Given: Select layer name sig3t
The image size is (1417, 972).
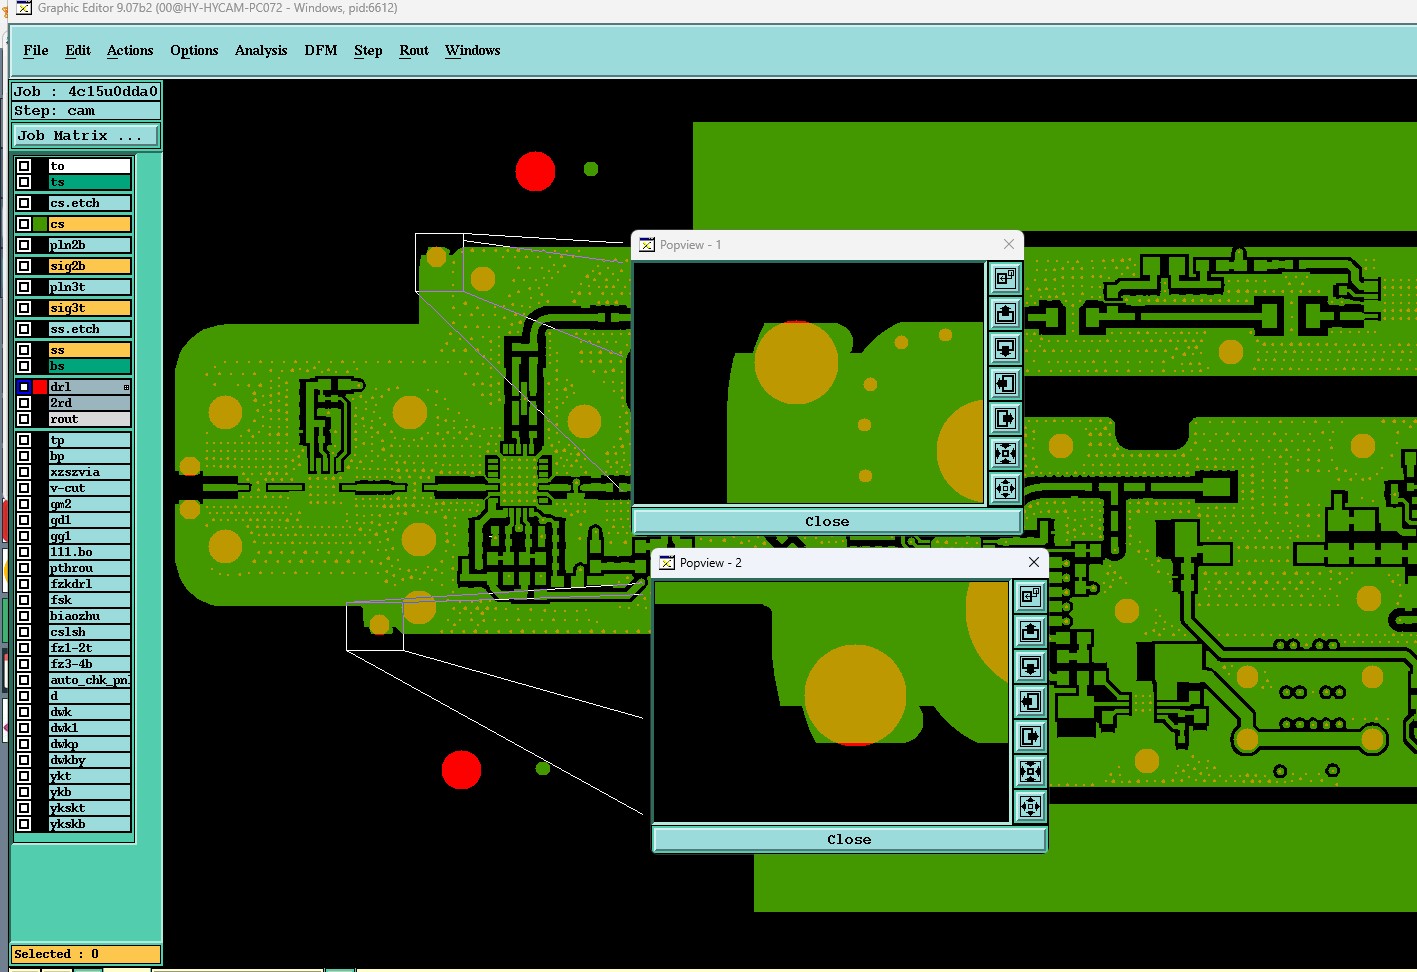Looking at the screenshot, I should pyautogui.click(x=90, y=308).
